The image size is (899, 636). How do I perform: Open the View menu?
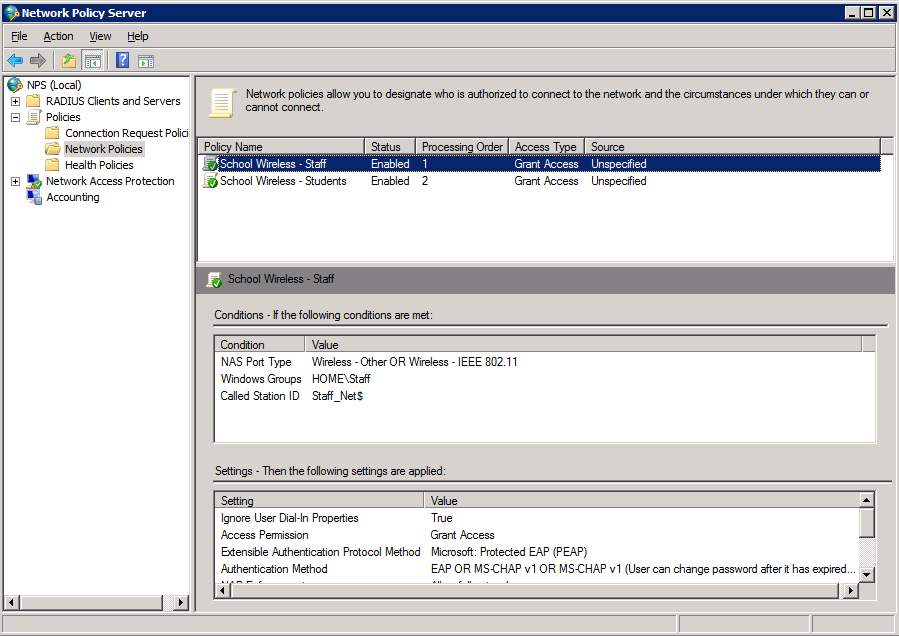click(x=100, y=36)
